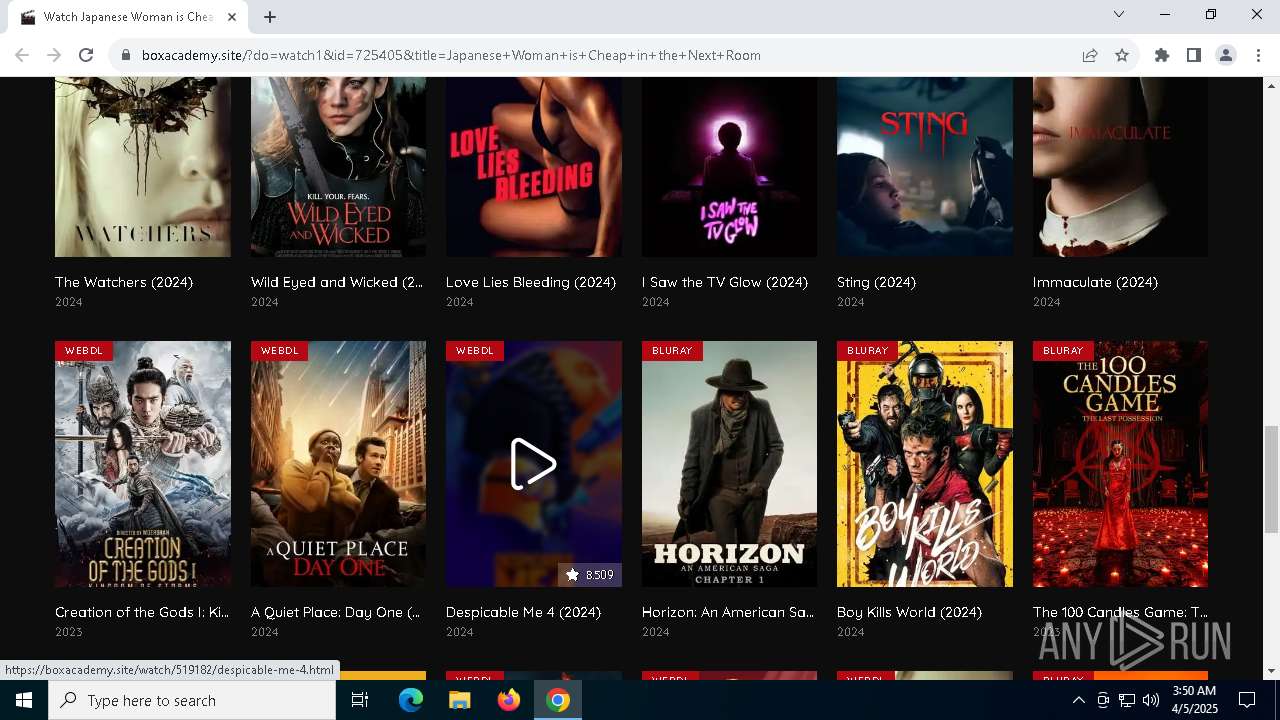Launch Firefox from taskbar
Screen dimensions: 1280x720
[x=509, y=700]
